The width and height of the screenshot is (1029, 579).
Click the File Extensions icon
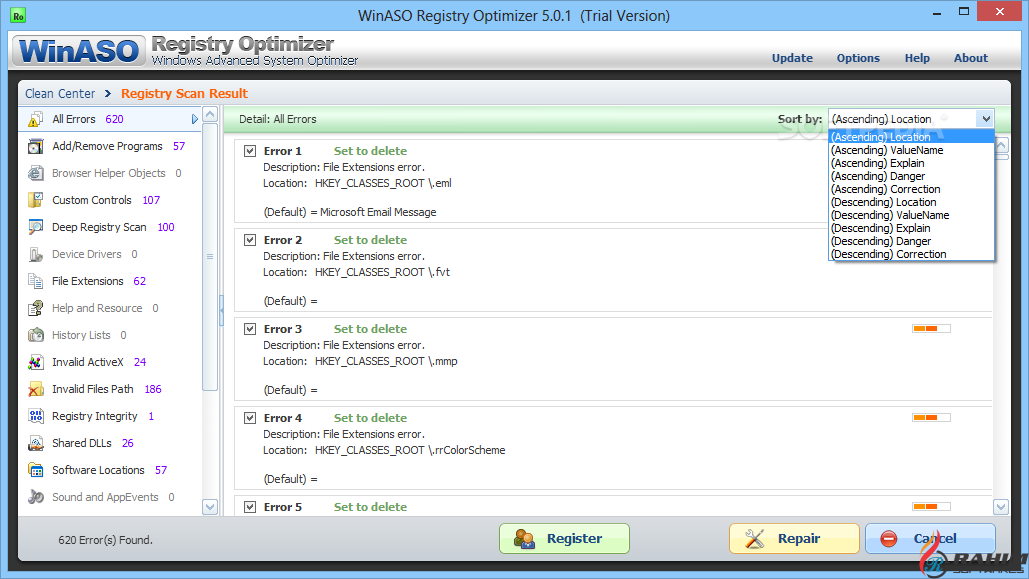(x=35, y=281)
